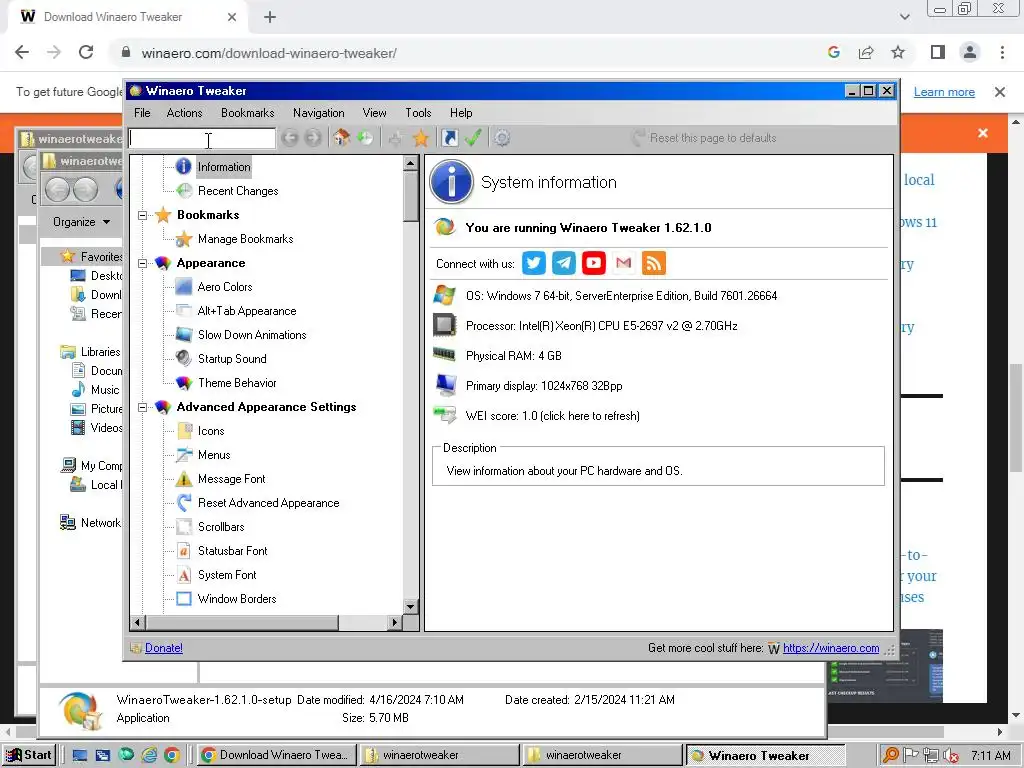Viewport: 1024px width, 768px height.
Task: Open the Tools menu
Action: click(418, 113)
